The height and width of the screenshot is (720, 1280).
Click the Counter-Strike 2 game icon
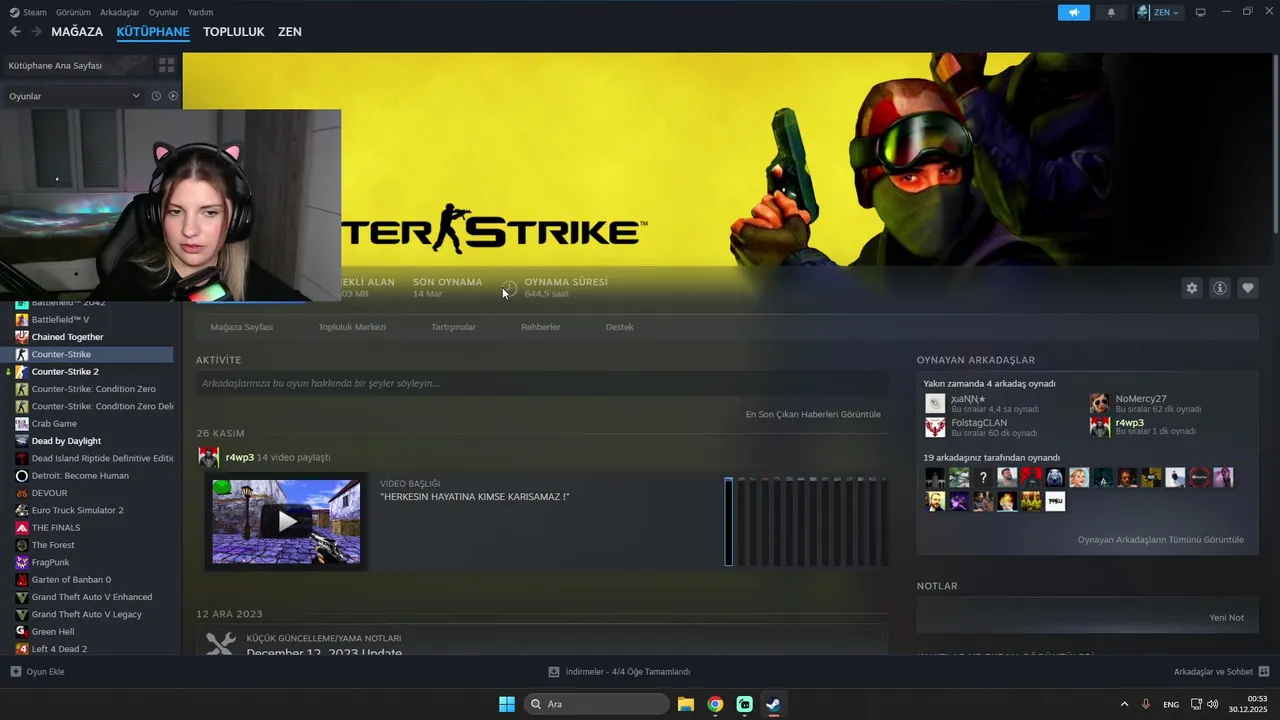(22, 372)
